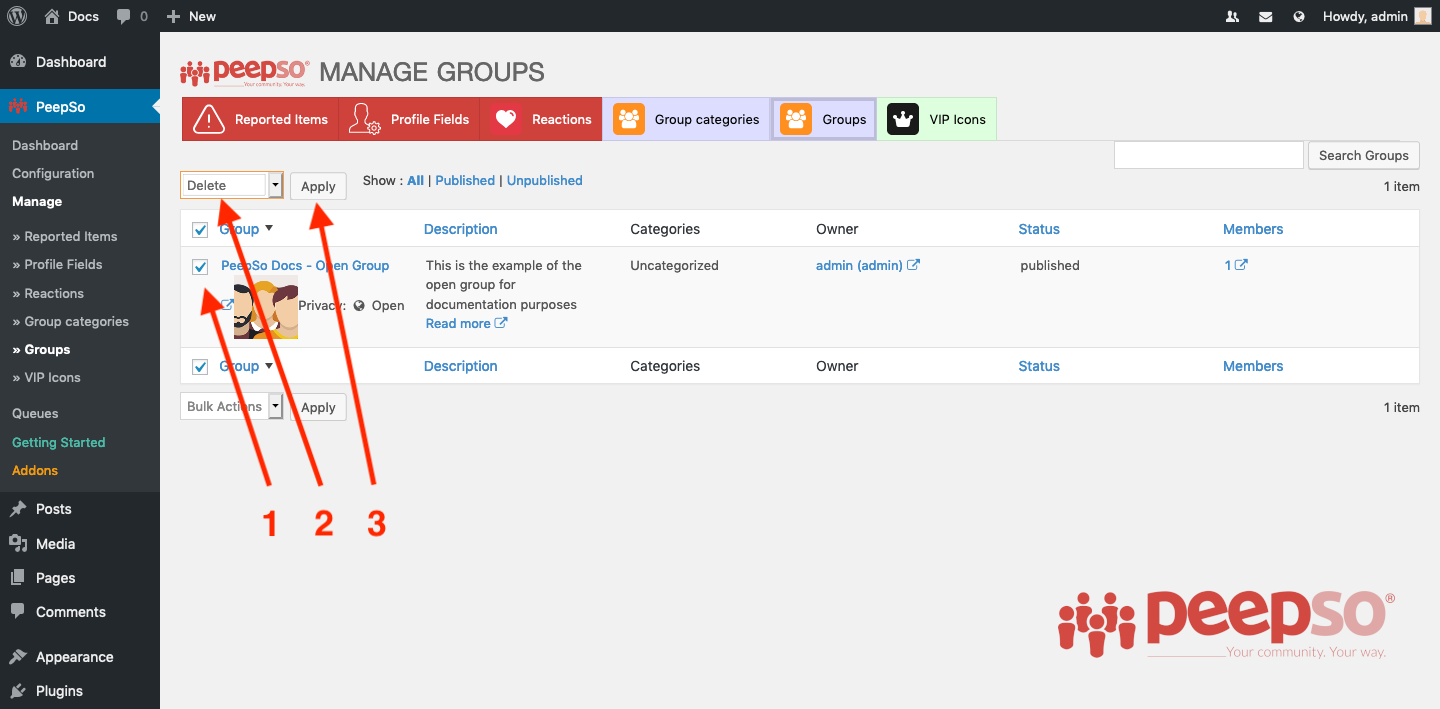
Task: Switch to the Group categories tab
Action: tap(686, 119)
